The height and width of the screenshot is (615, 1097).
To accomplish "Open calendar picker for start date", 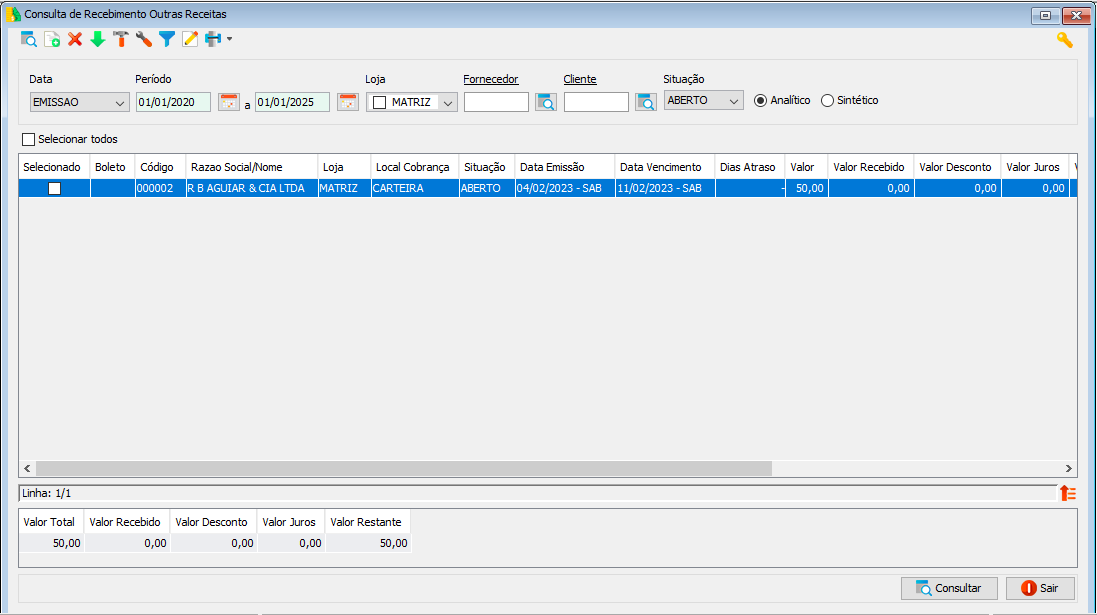I will click(x=229, y=102).
